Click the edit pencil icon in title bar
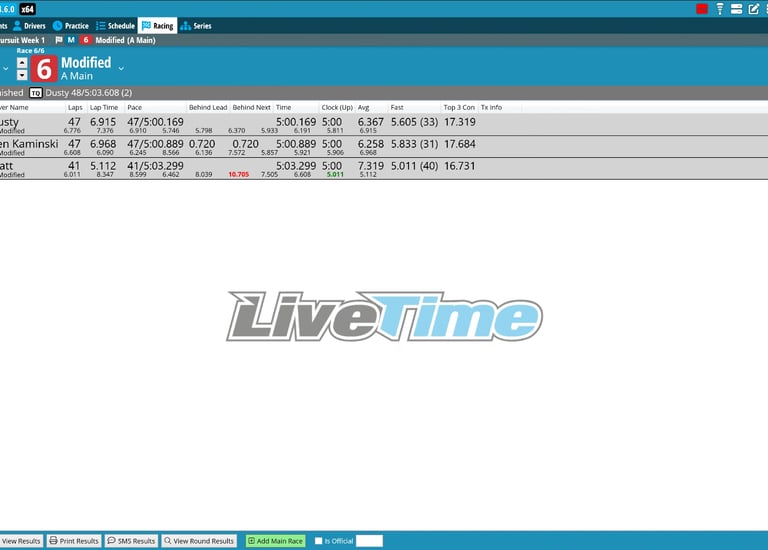This screenshot has height=550, width=768. tap(753, 9)
